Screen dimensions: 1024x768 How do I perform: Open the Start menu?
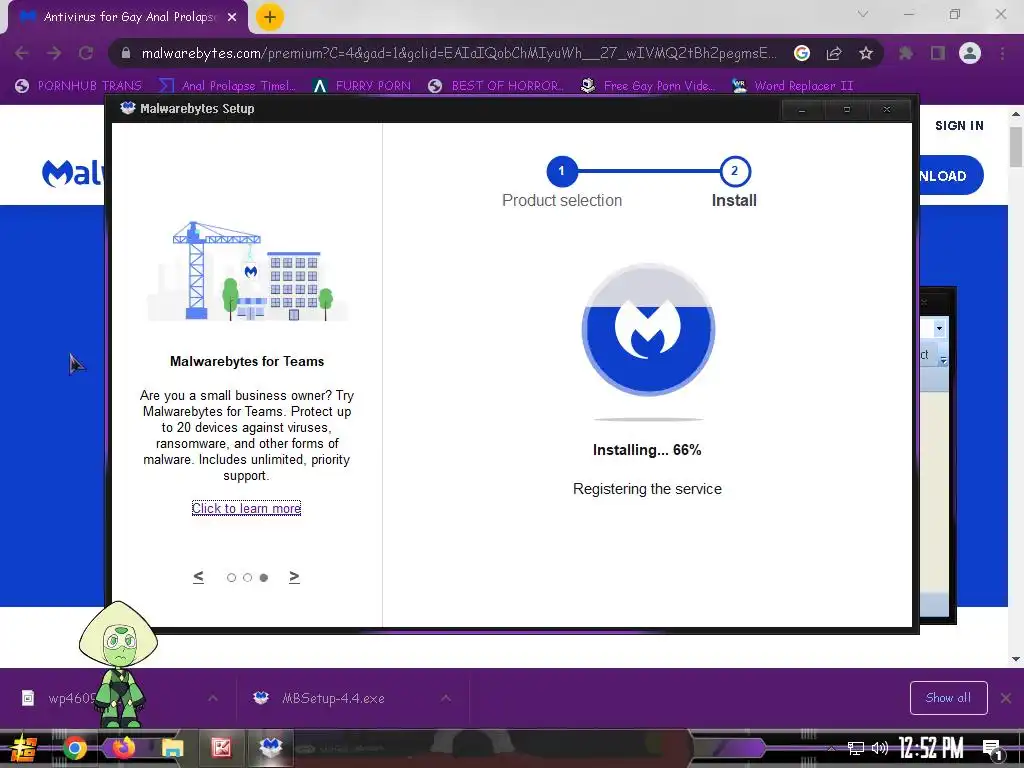[x=23, y=748]
